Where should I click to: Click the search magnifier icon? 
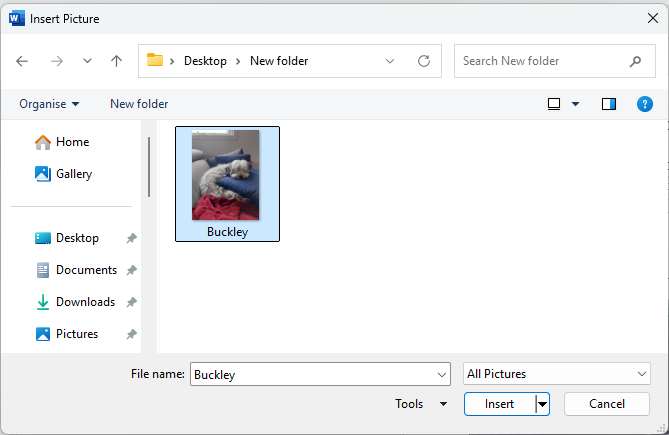635,61
